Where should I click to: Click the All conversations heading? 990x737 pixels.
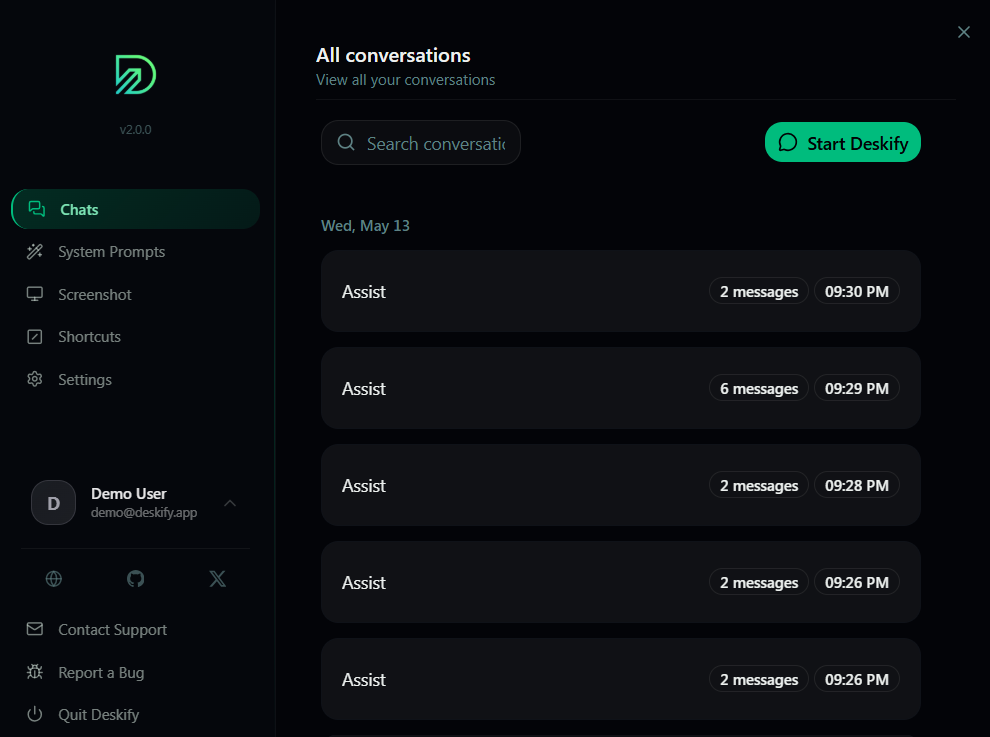(393, 56)
